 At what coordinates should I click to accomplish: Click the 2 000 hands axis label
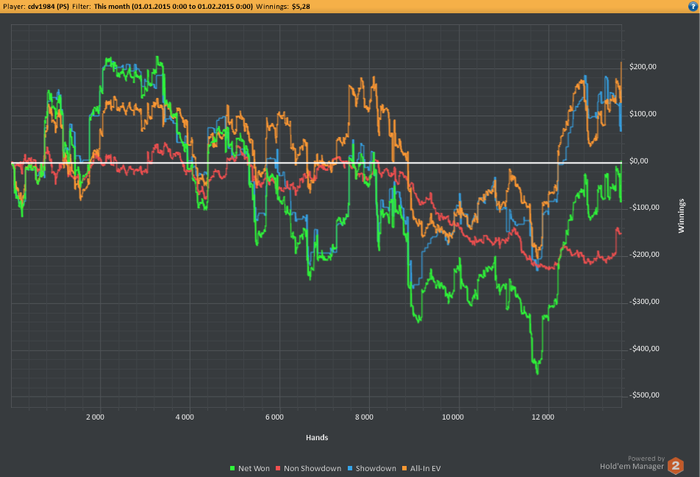[x=95, y=417]
